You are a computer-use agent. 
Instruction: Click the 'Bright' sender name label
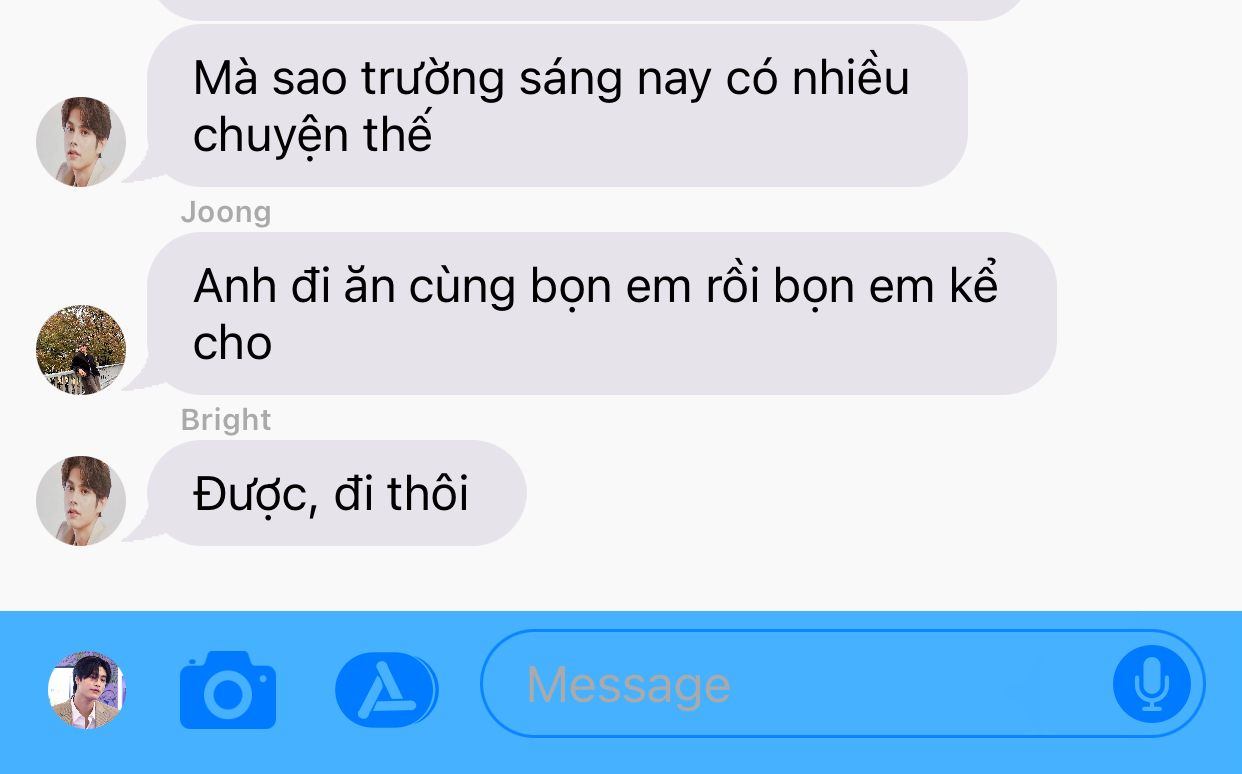226,420
